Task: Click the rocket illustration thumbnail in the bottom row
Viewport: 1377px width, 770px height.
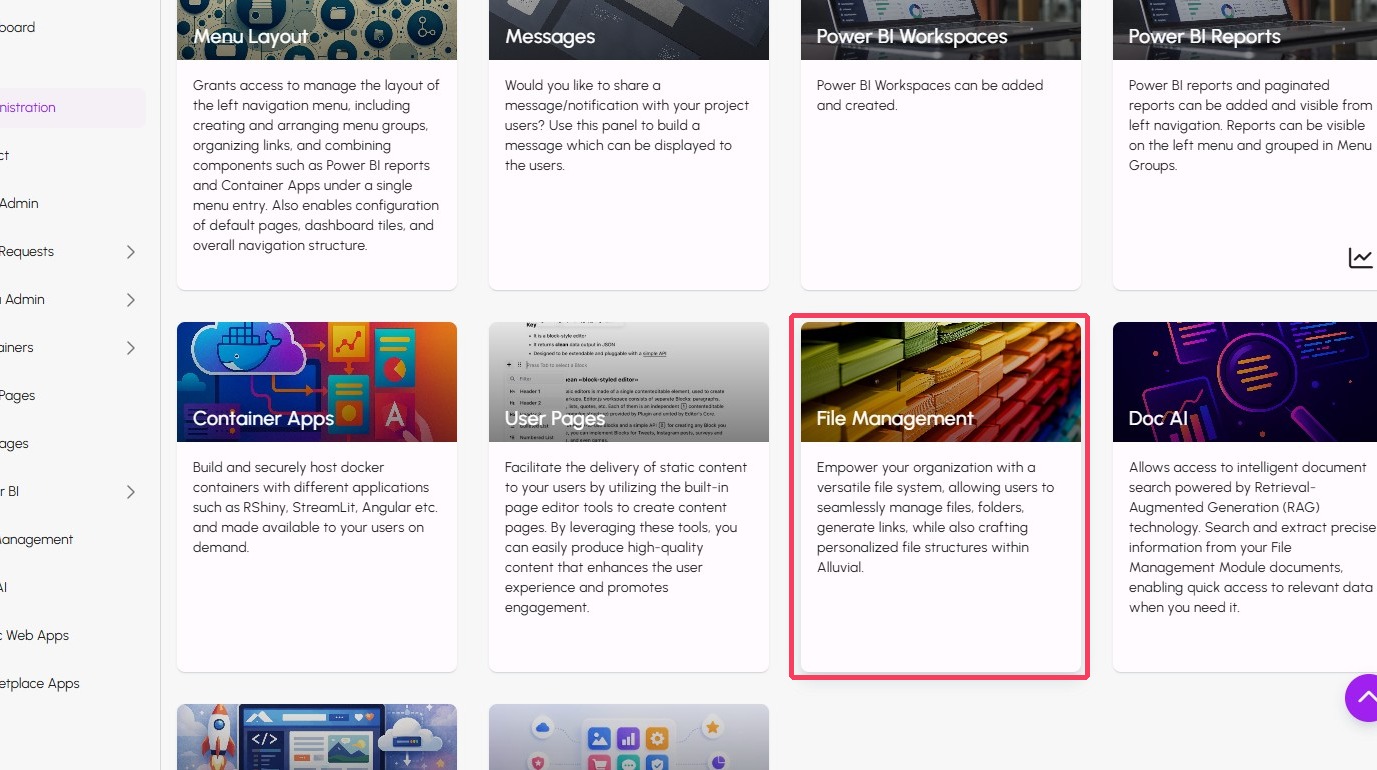Action: coord(317,737)
